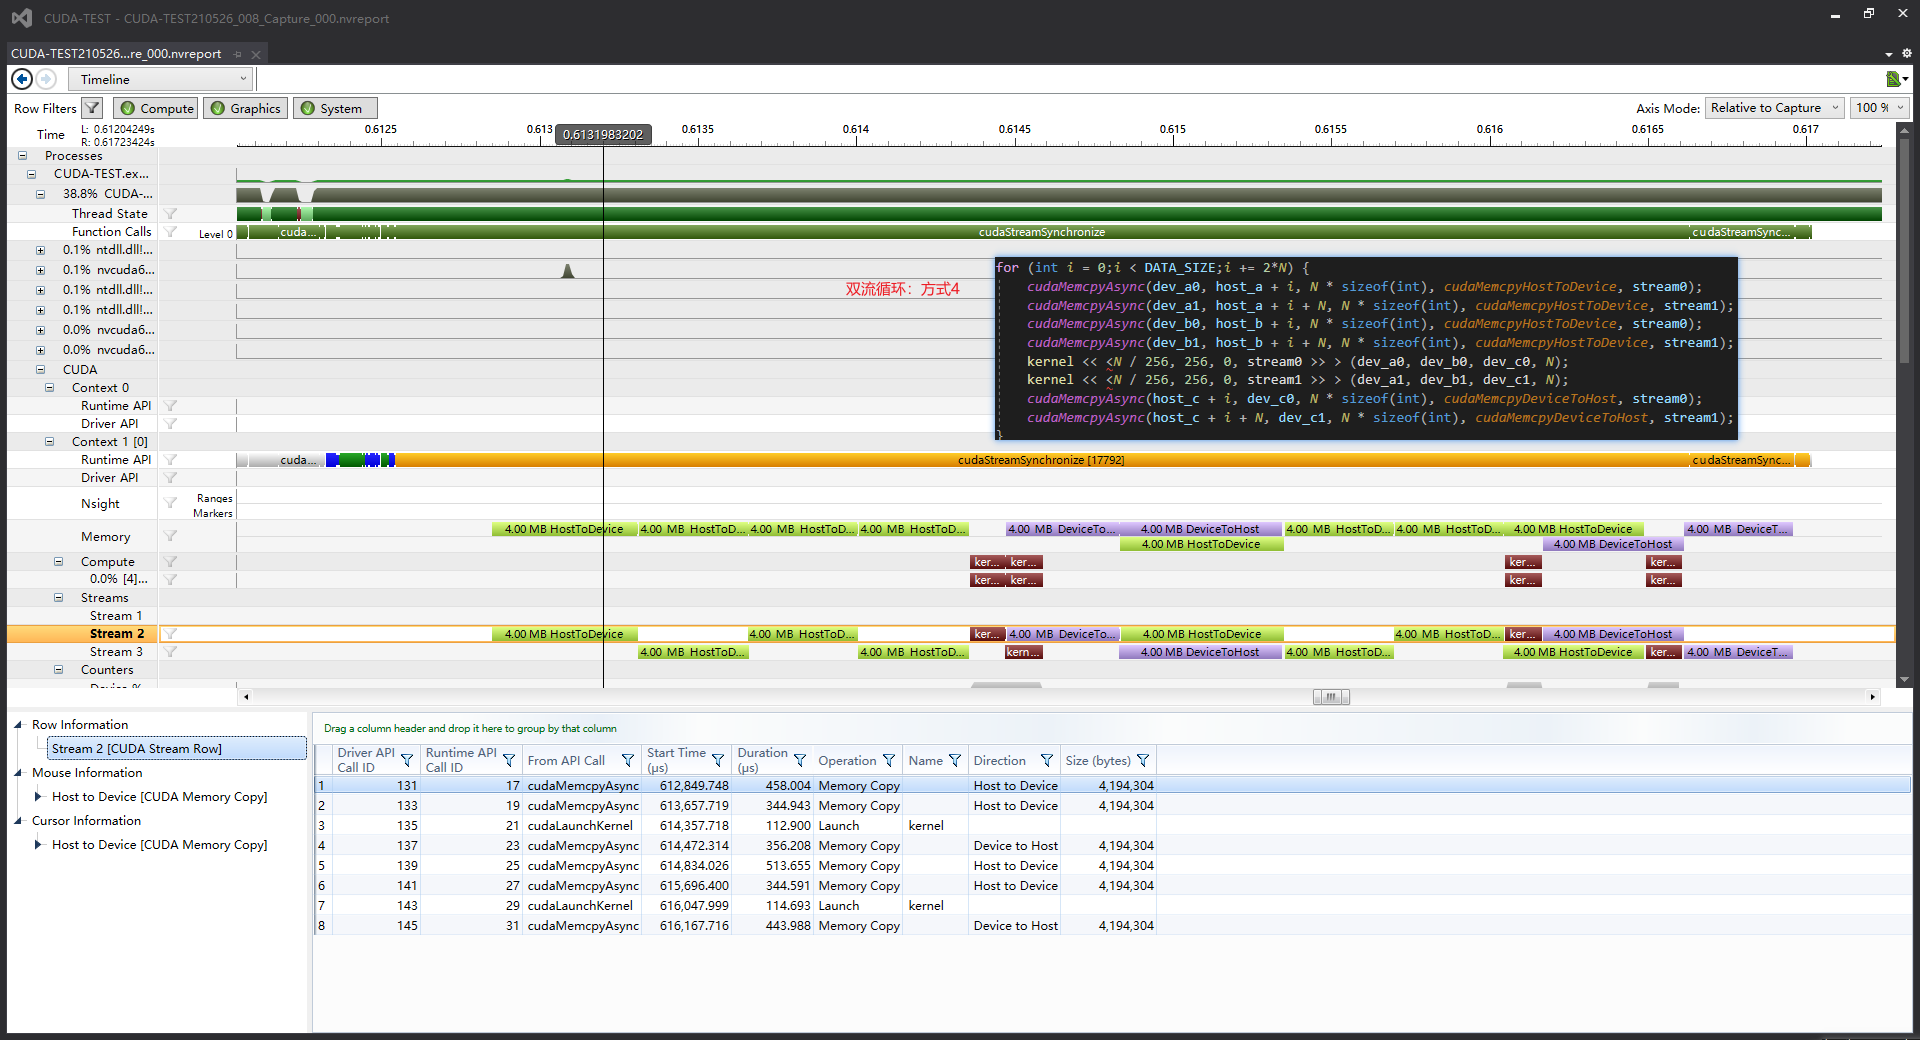Click the Memory row filter funnel
This screenshot has width=1920, height=1040.
[171, 537]
